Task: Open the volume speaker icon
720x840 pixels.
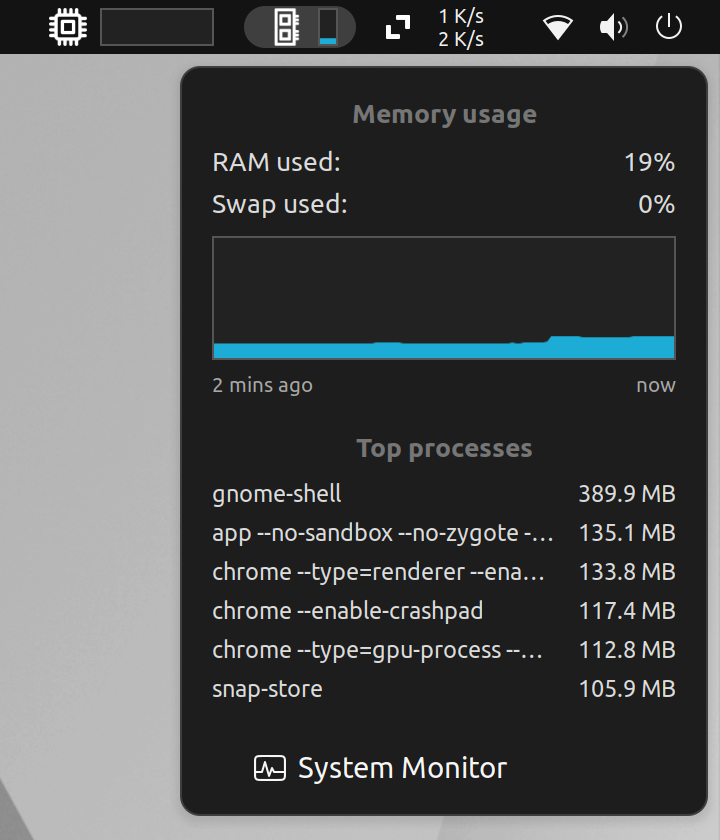Action: [x=613, y=27]
